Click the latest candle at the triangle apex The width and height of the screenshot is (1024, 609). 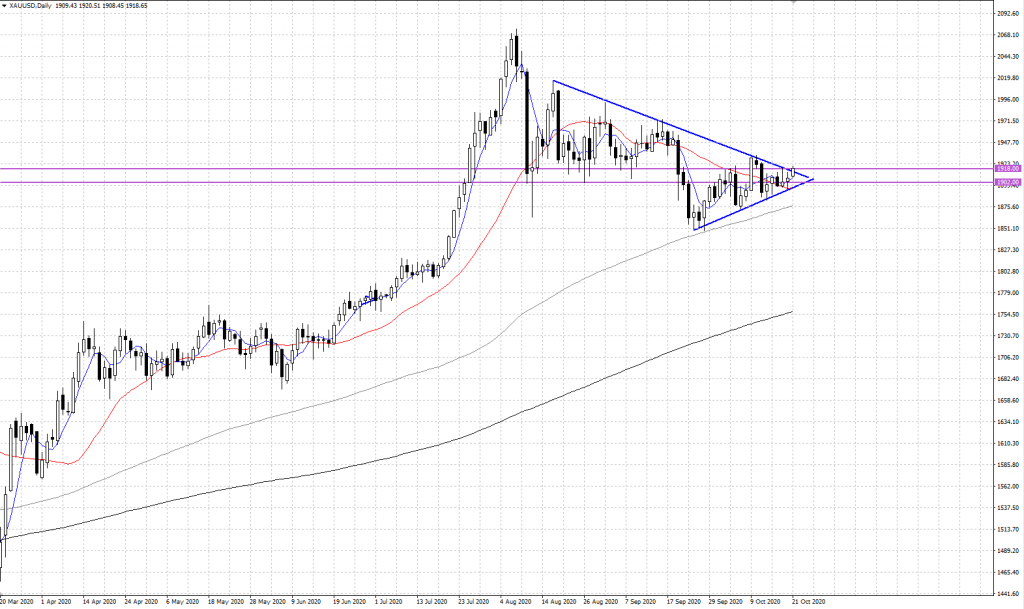point(793,173)
